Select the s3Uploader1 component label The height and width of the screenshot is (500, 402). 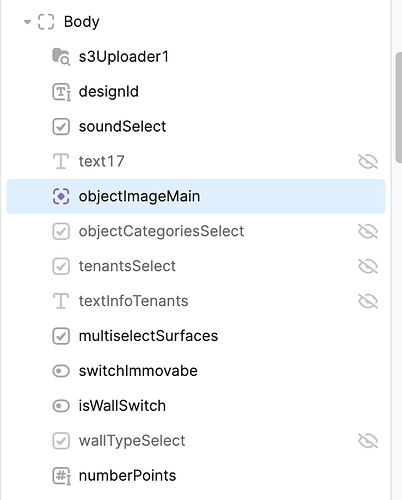click(124, 57)
